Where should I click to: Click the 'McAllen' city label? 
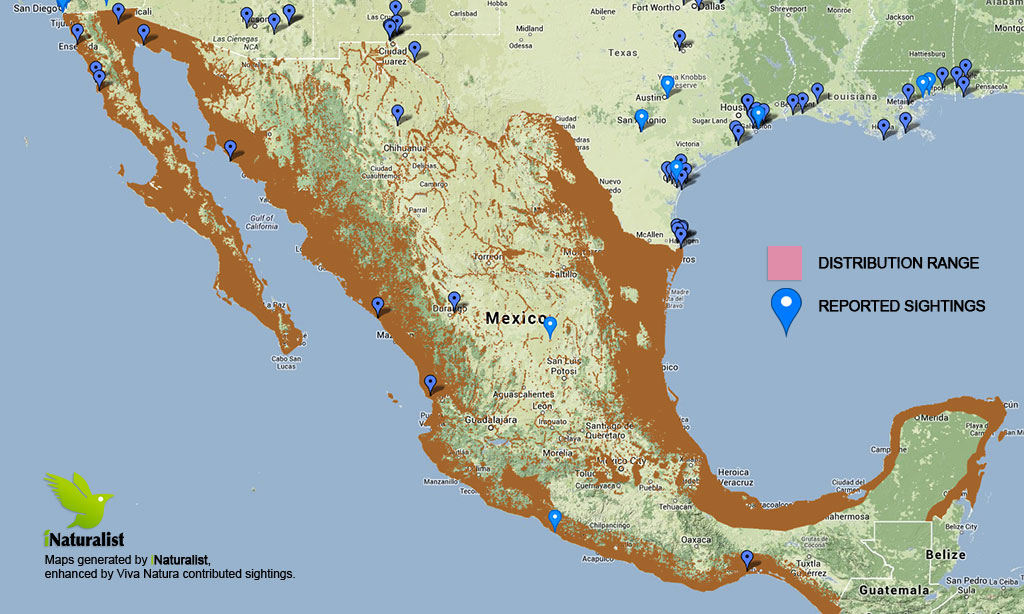point(650,234)
